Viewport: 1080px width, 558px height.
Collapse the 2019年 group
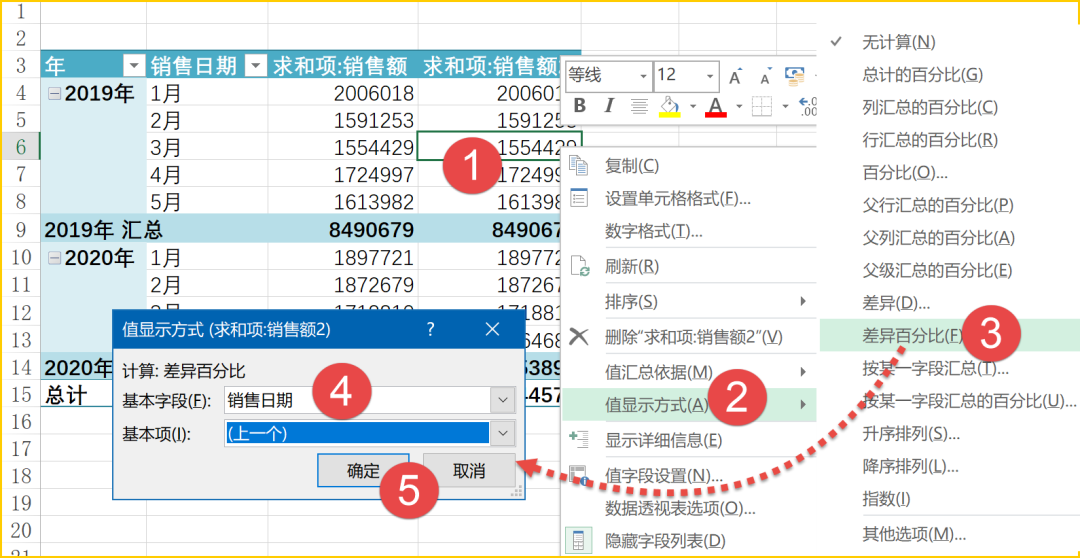click(x=54, y=94)
